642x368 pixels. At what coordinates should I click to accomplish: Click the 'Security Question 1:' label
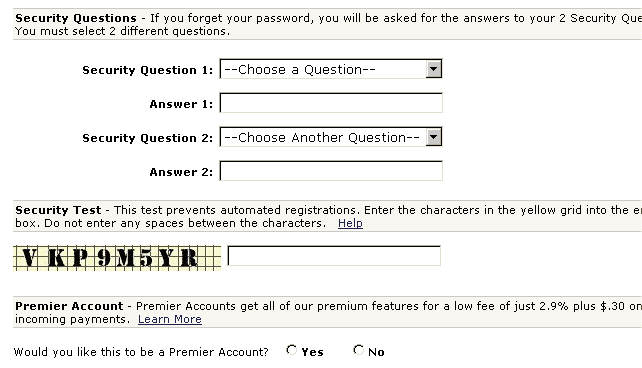tap(148, 70)
